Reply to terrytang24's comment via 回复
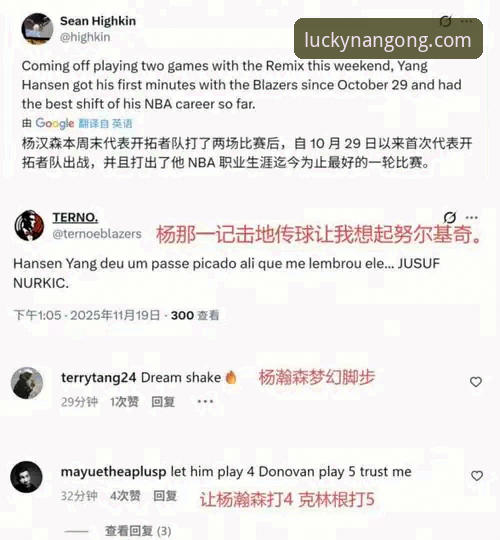Screen dimensions: 500x540 [163, 402]
